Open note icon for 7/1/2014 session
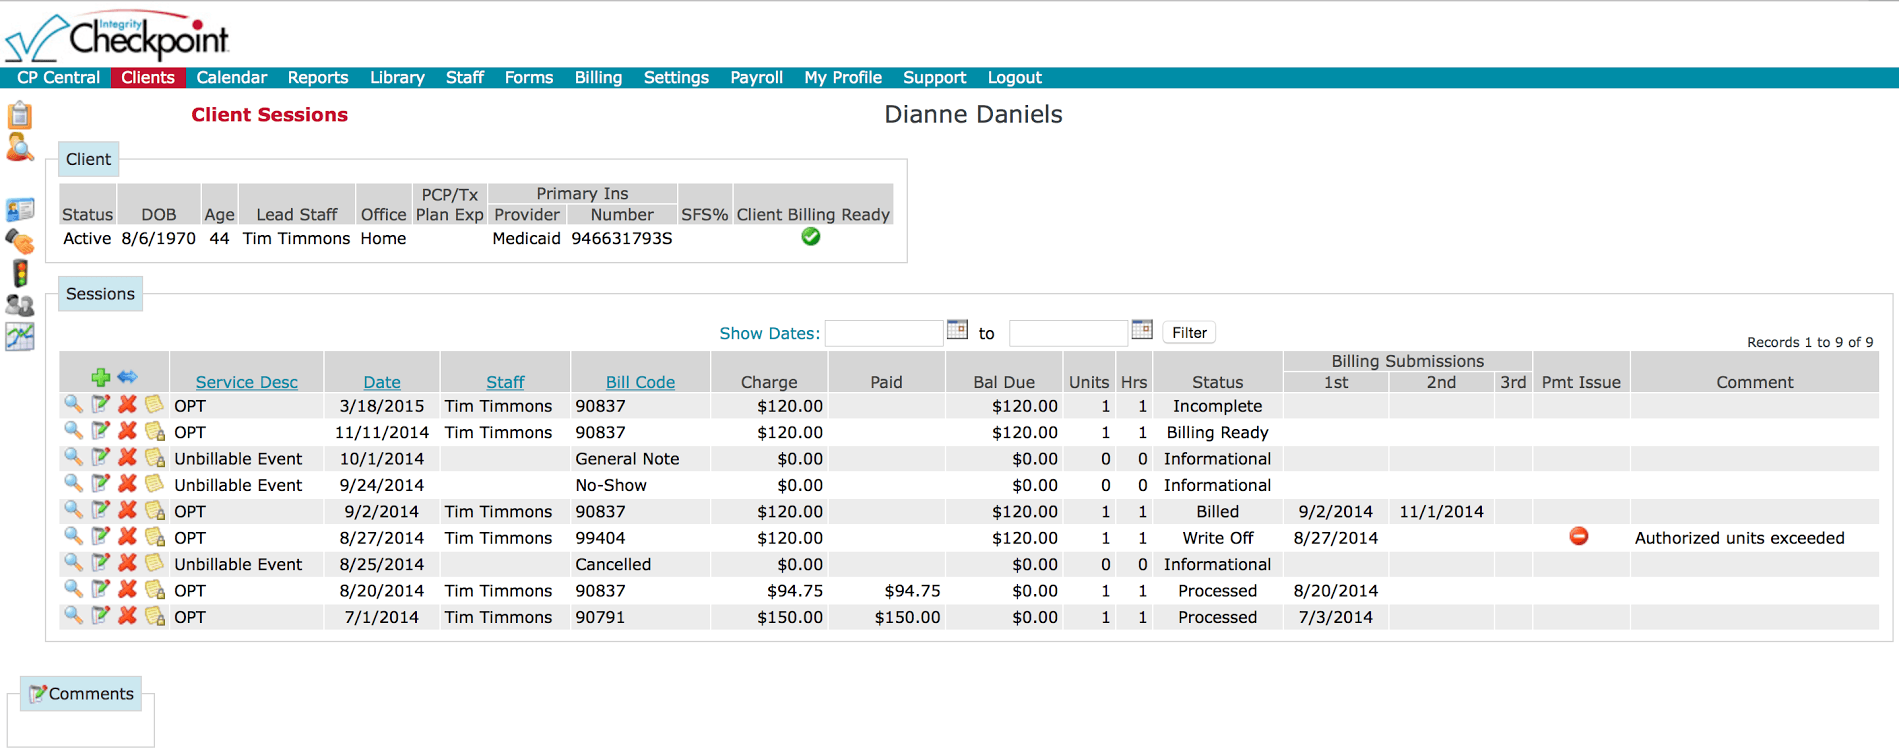 tap(155, 616)
